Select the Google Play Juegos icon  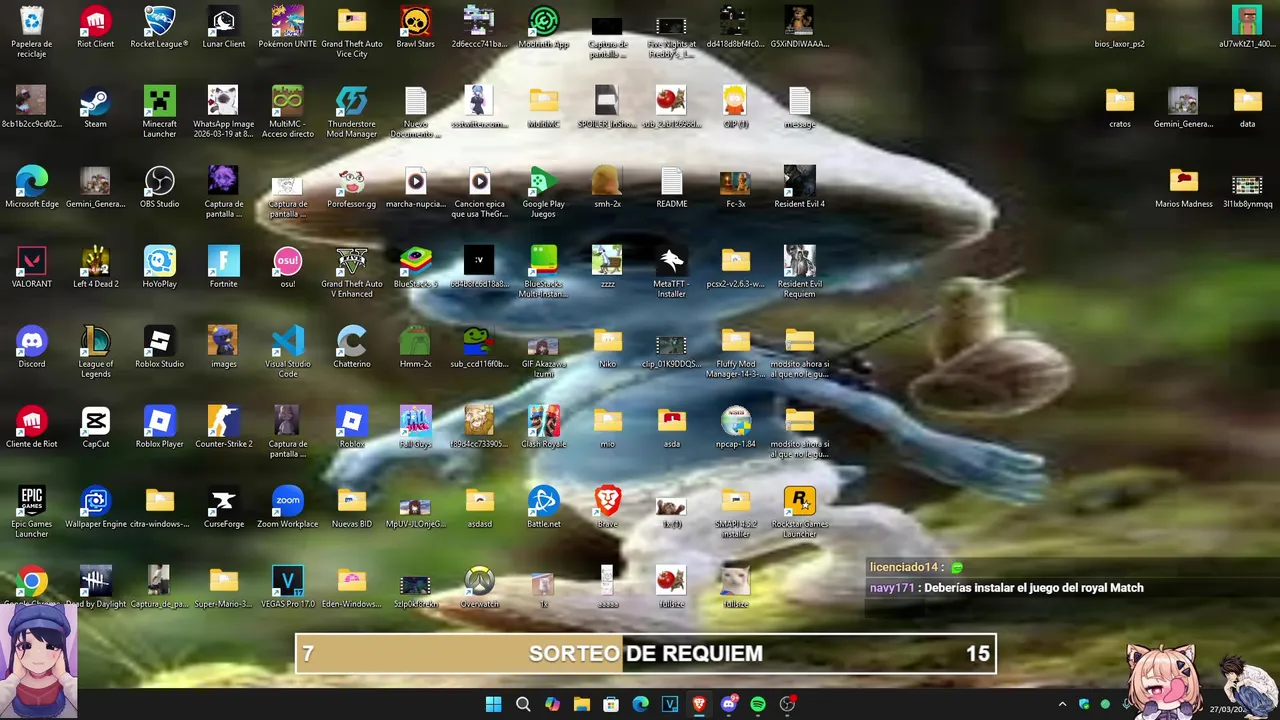pos(544,191)
